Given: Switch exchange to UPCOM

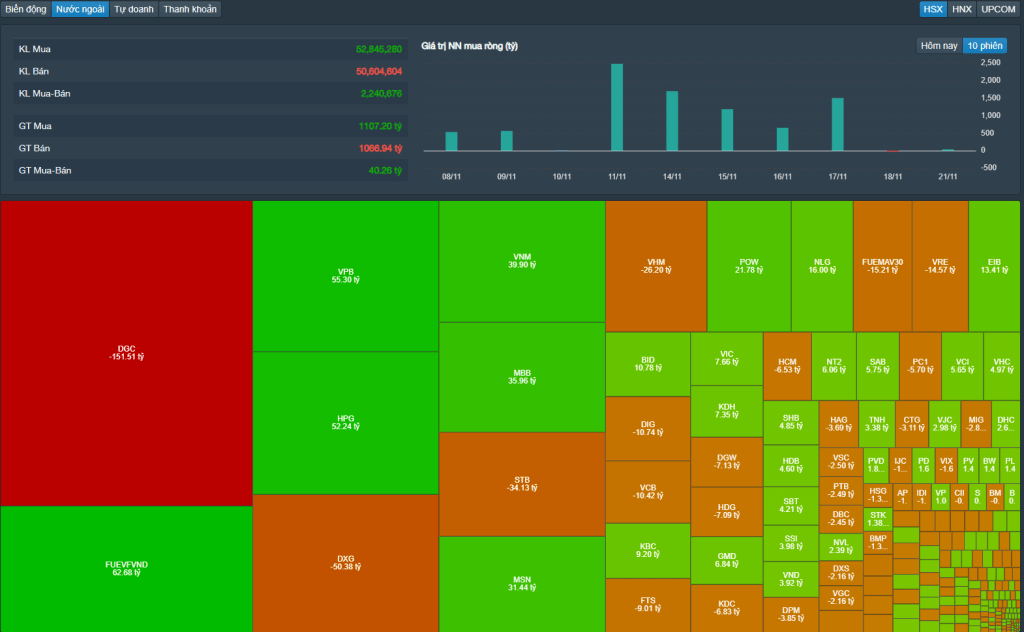Looking at the screenshot, I should (x=998, y=9).
